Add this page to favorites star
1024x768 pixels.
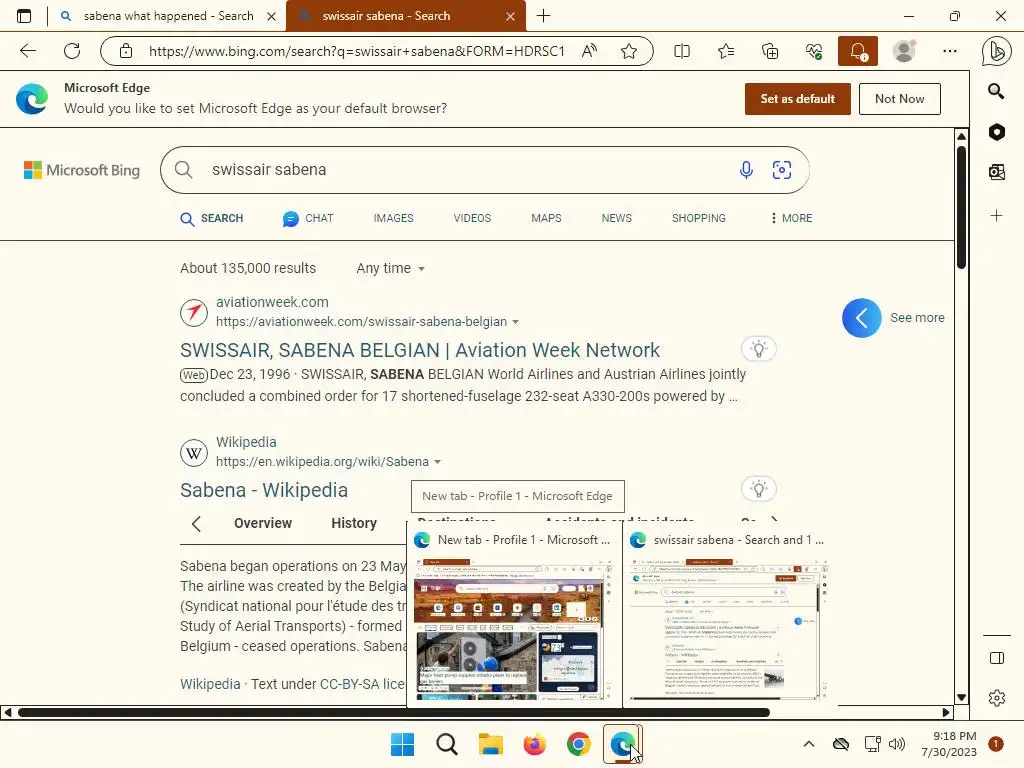click(x=629, y=51)
